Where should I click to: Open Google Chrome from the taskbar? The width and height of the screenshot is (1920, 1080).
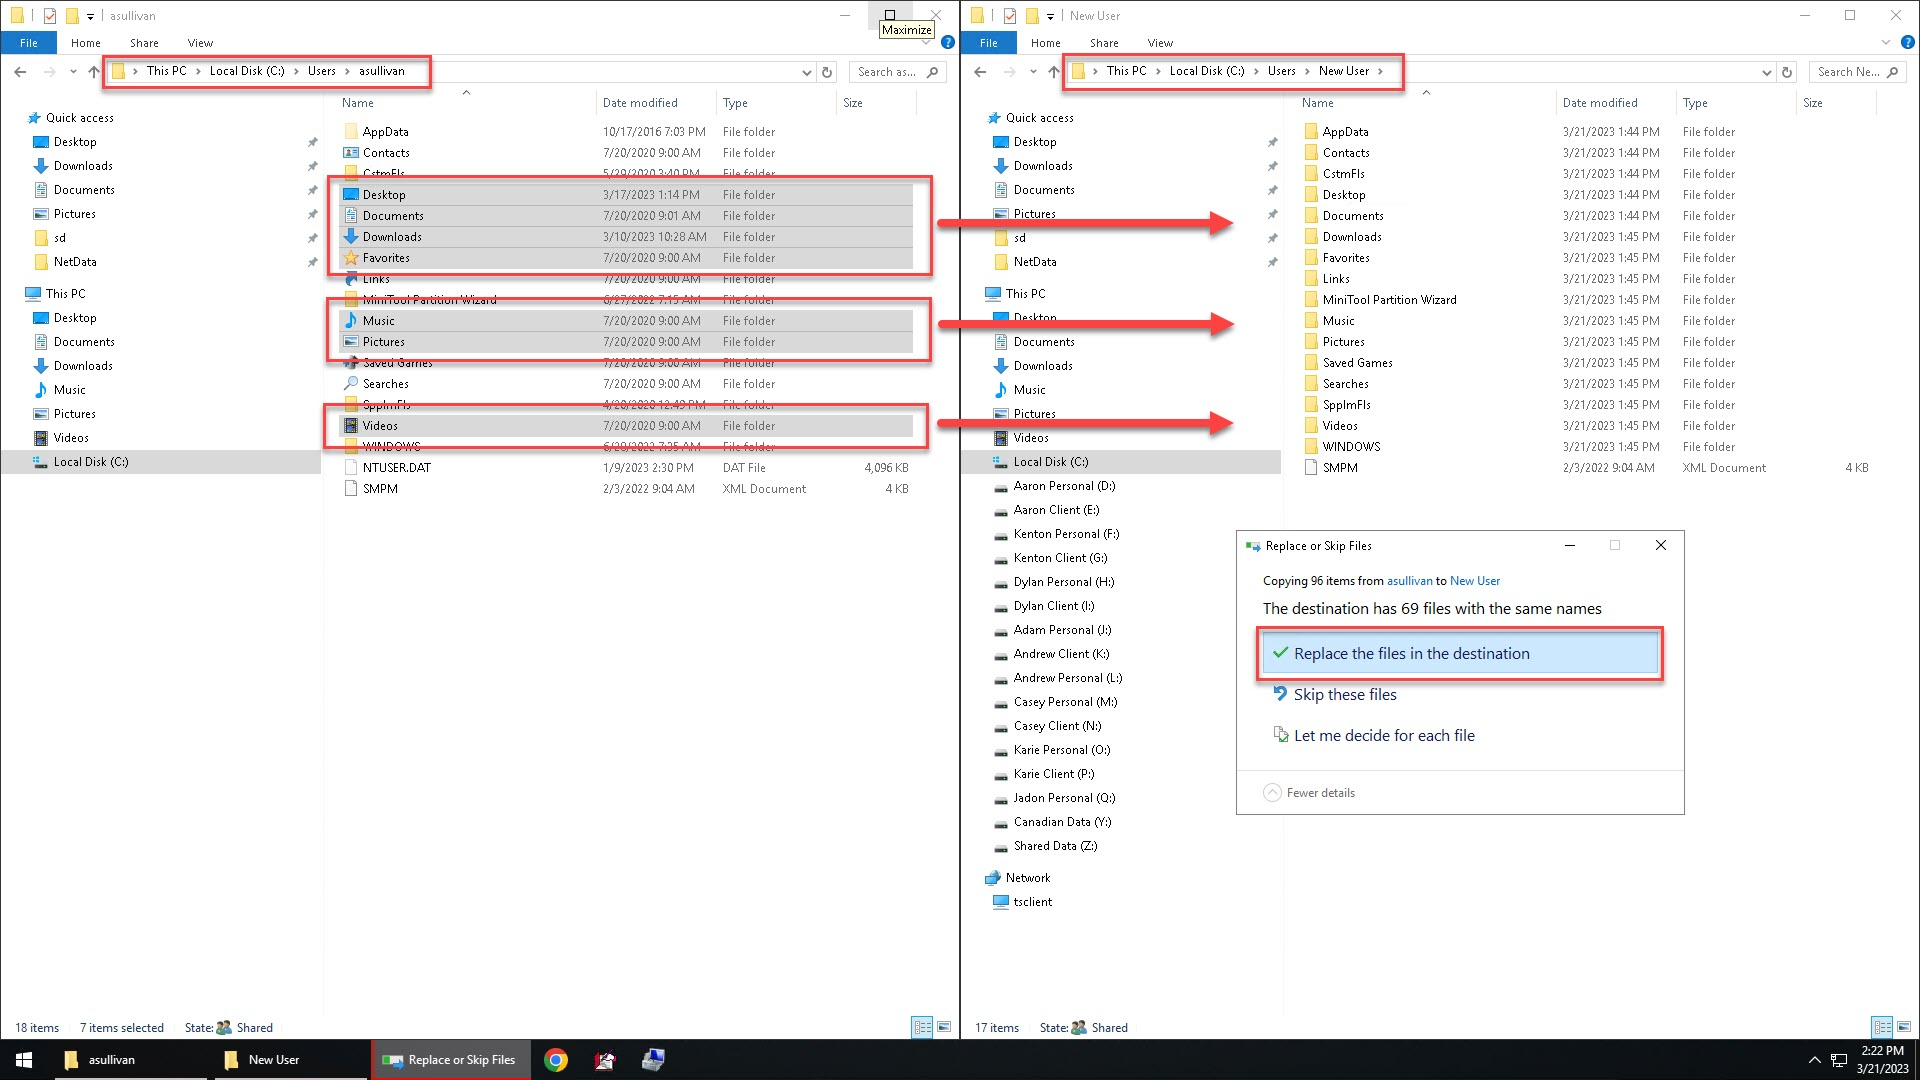click(556, 1060)
